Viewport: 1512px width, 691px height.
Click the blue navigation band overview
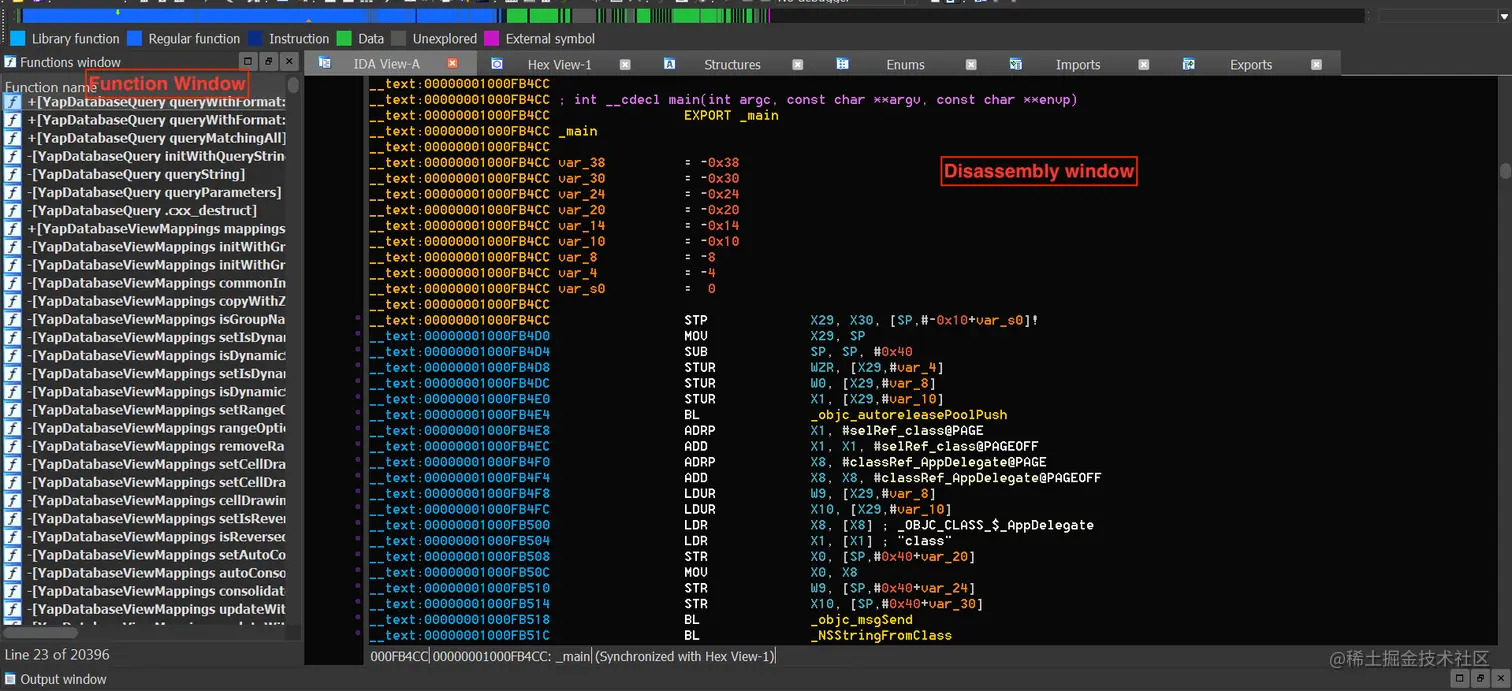[x=258, y=16]
